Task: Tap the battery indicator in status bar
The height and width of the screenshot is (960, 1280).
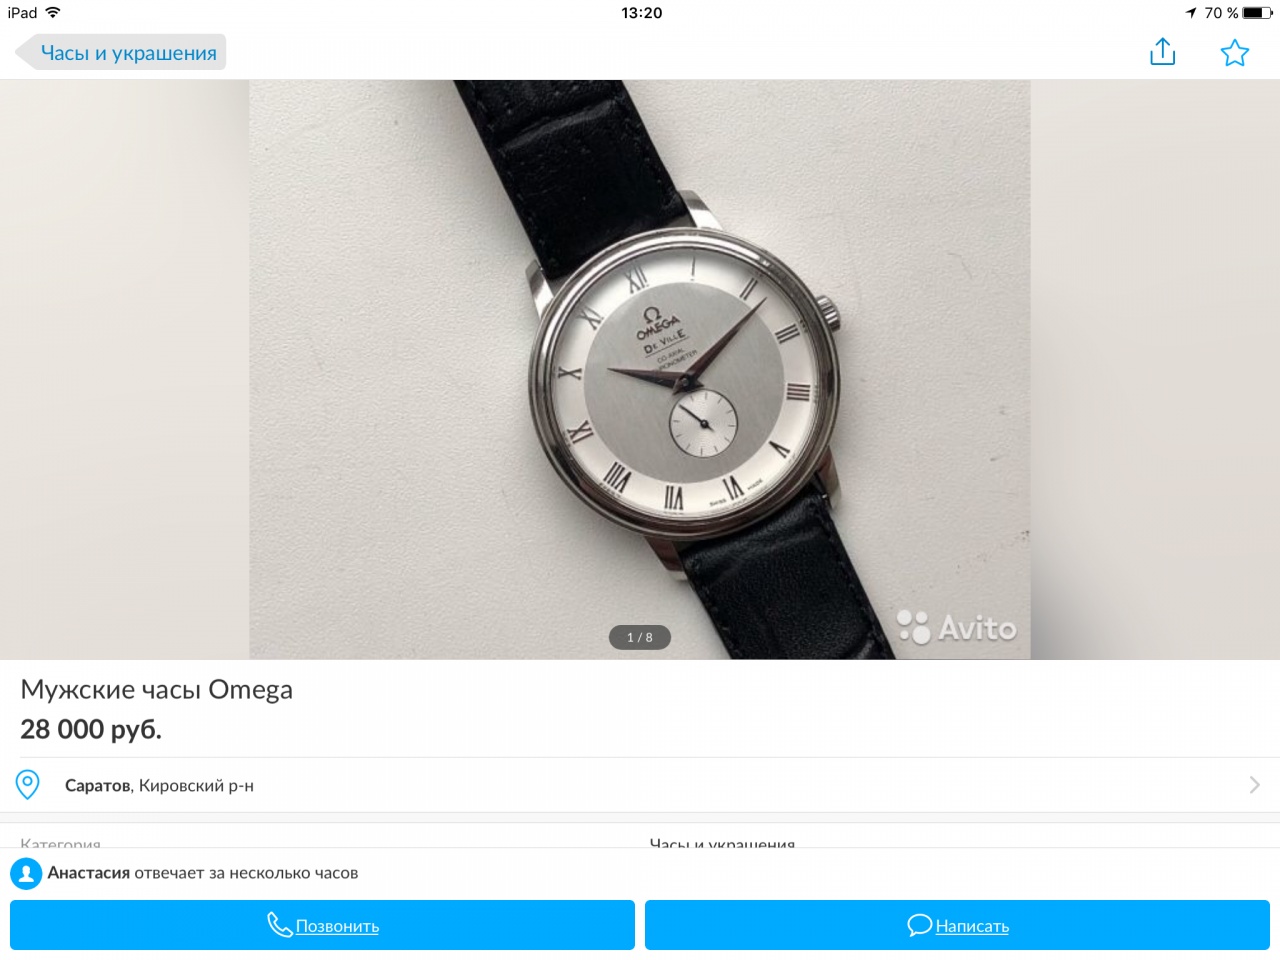Action: (1257, 13)
